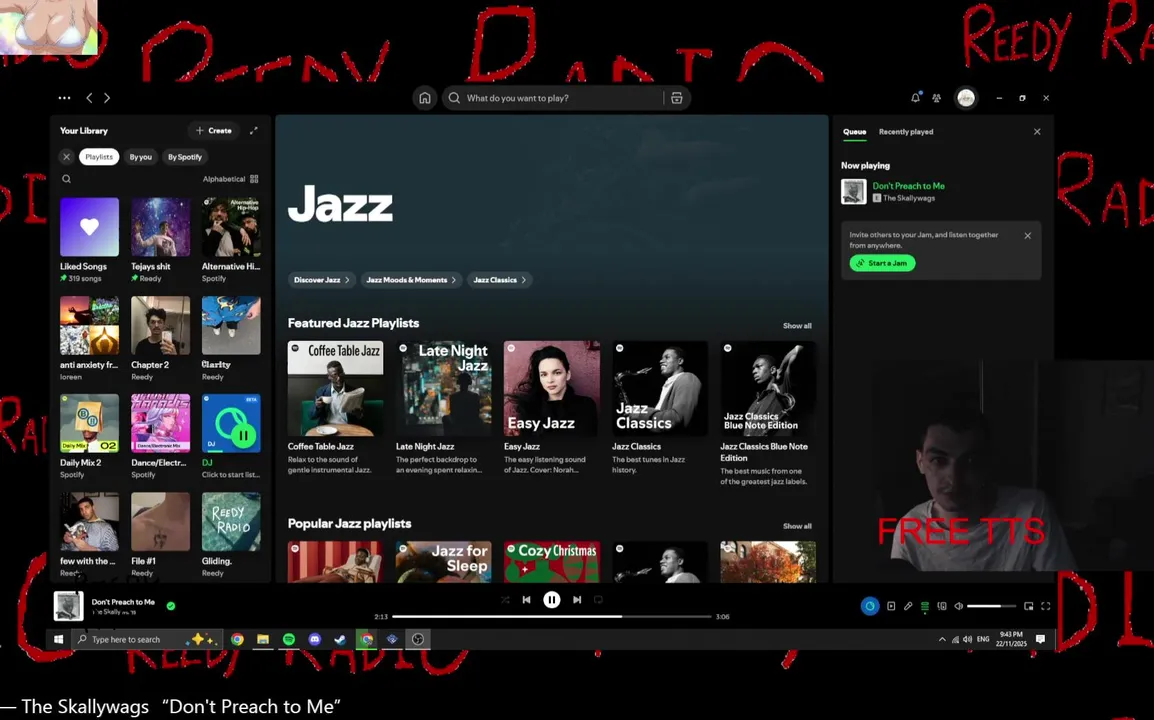Open the Alphabetical sort dropdown

tap(230, 179)
